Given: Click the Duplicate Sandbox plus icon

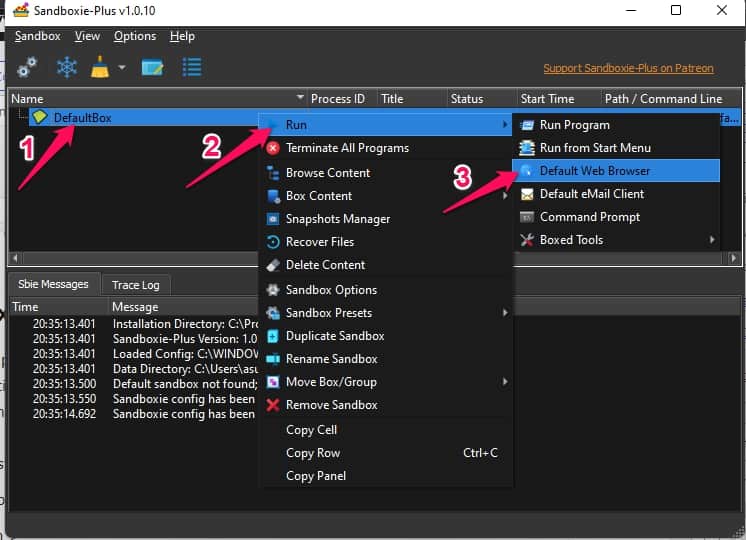Looking at the screenshot, I should (x=273, y=336).
